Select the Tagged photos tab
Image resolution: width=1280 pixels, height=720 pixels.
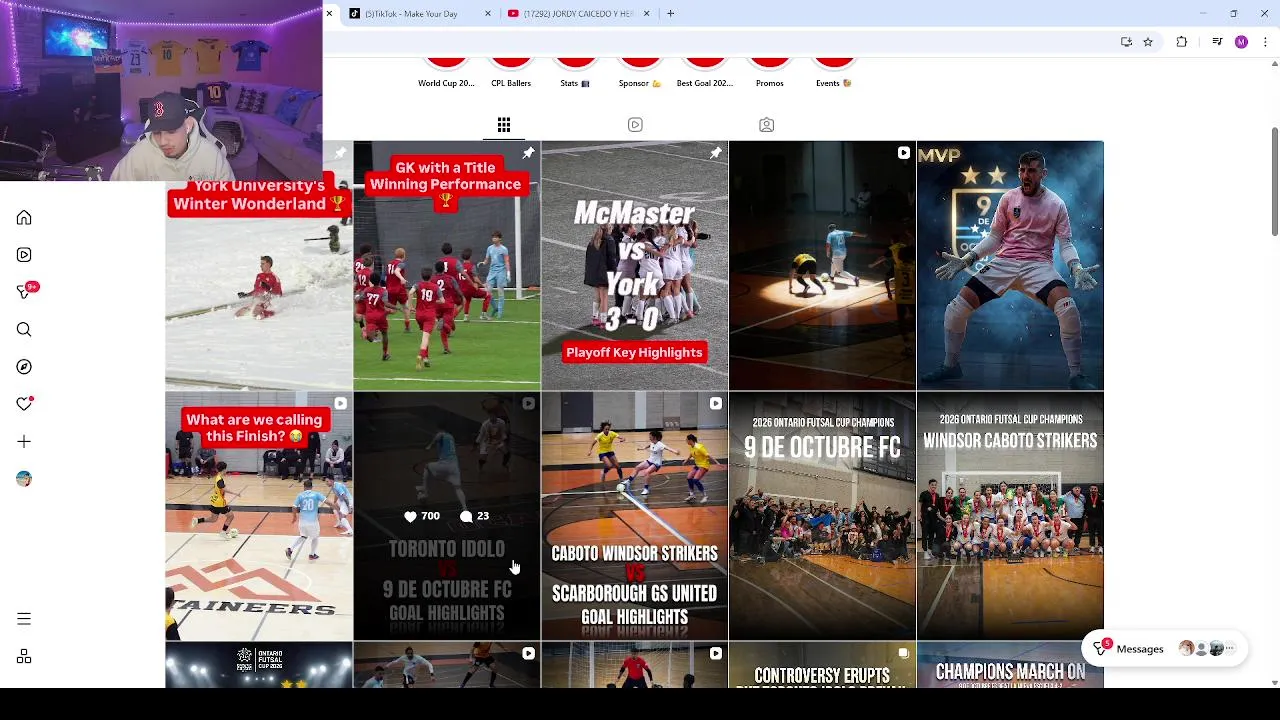[x=766, y=125]
